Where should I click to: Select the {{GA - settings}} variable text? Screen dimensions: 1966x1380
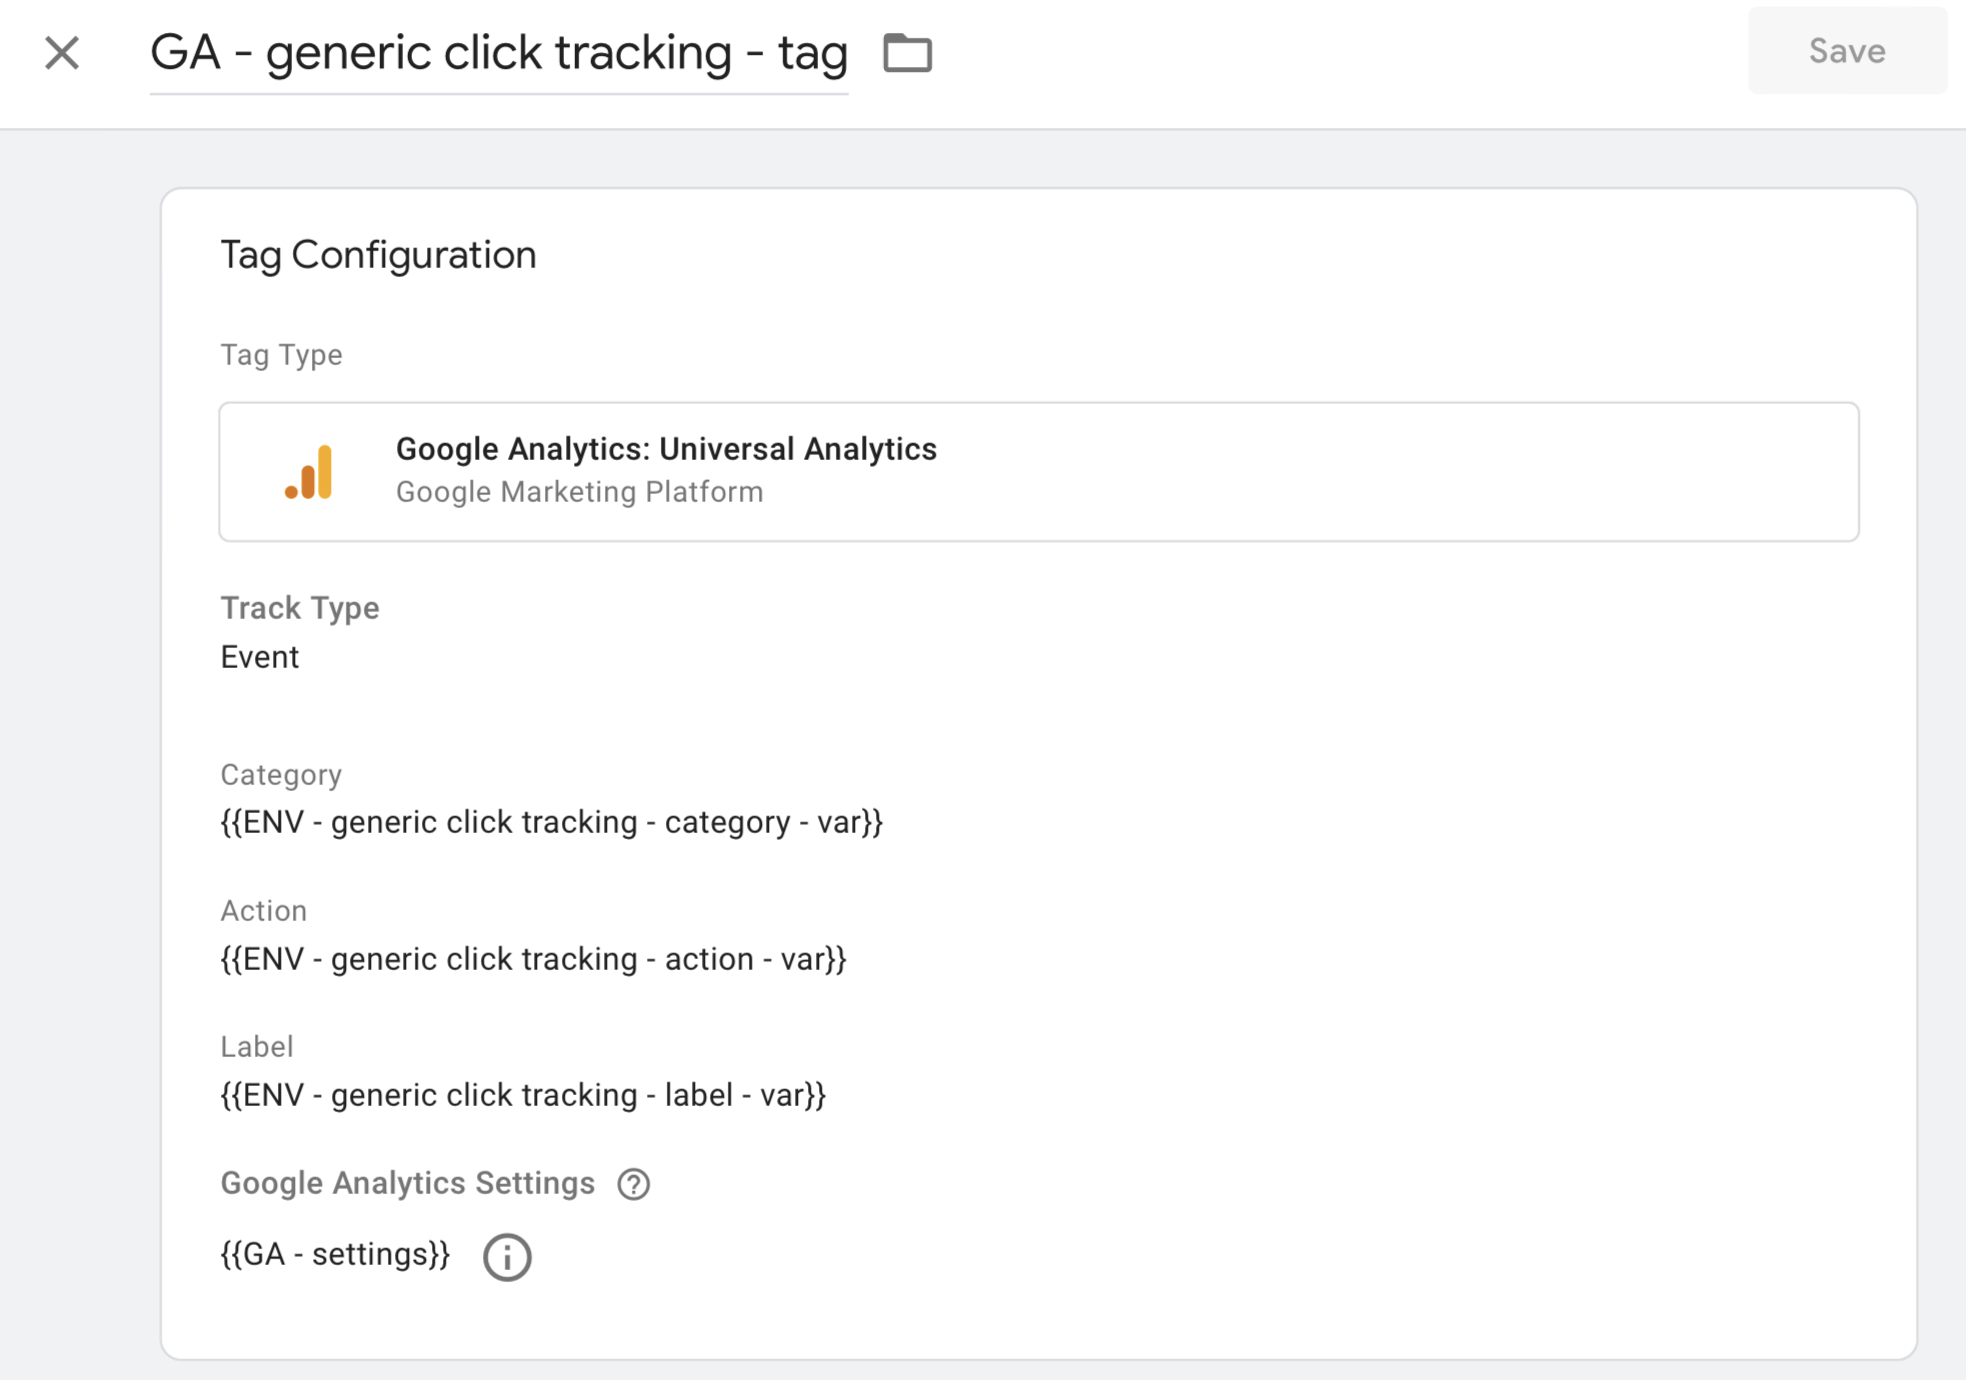point(335,1254)
